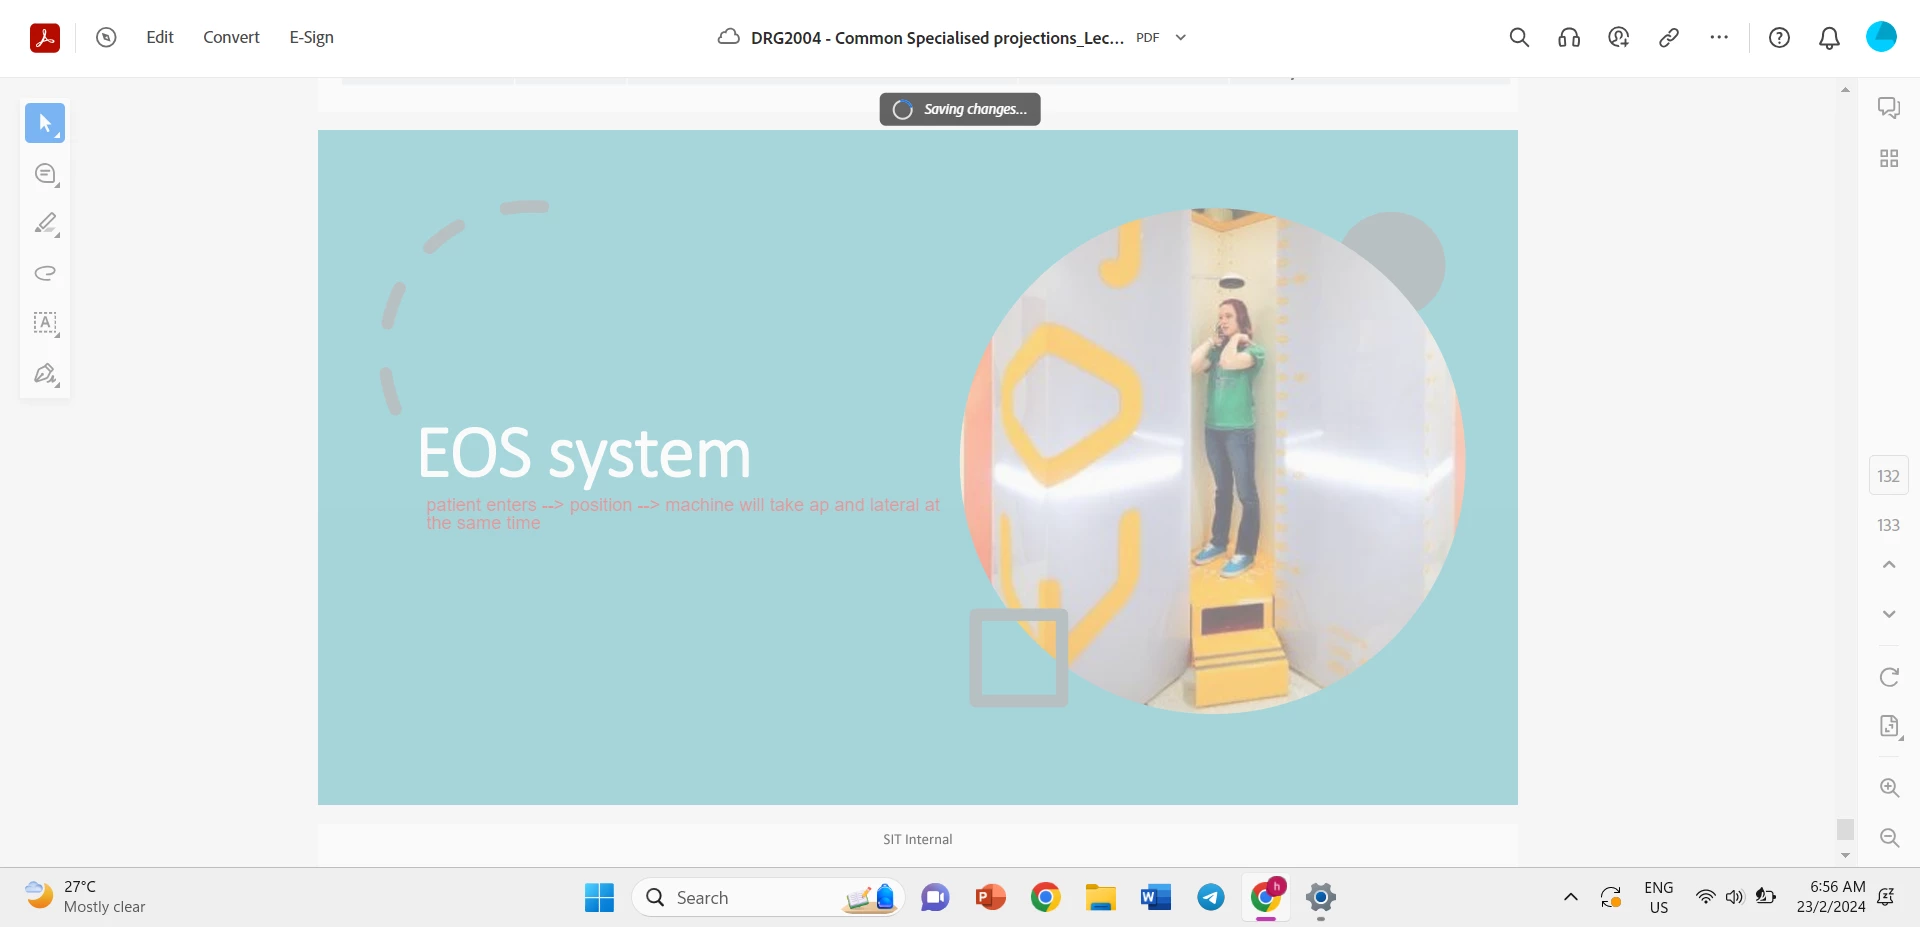Select the add comment tool
Screen dimensions: 1920x927
[45, 174]
